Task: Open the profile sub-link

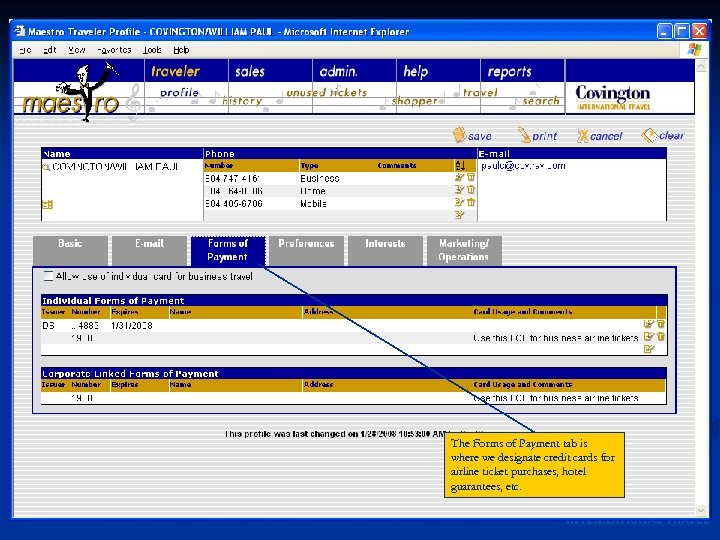Action: [x=179, y=92]
